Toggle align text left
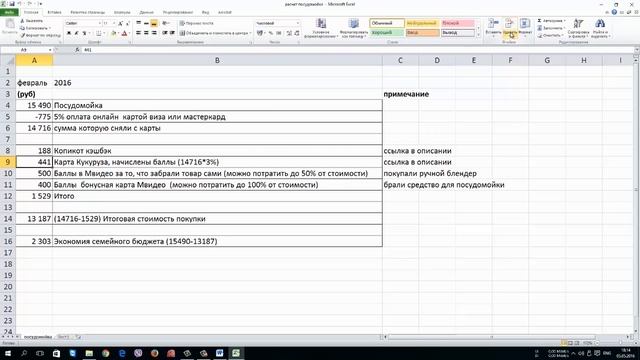Image resolution: width=640 pixels, height=360 pixels. tap(138, 33)
